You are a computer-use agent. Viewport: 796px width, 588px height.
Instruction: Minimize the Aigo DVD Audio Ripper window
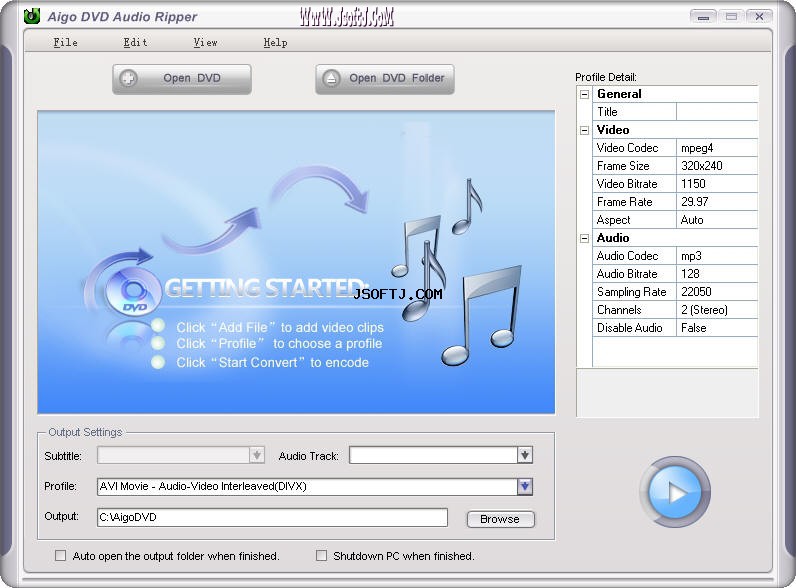(703, 17)
